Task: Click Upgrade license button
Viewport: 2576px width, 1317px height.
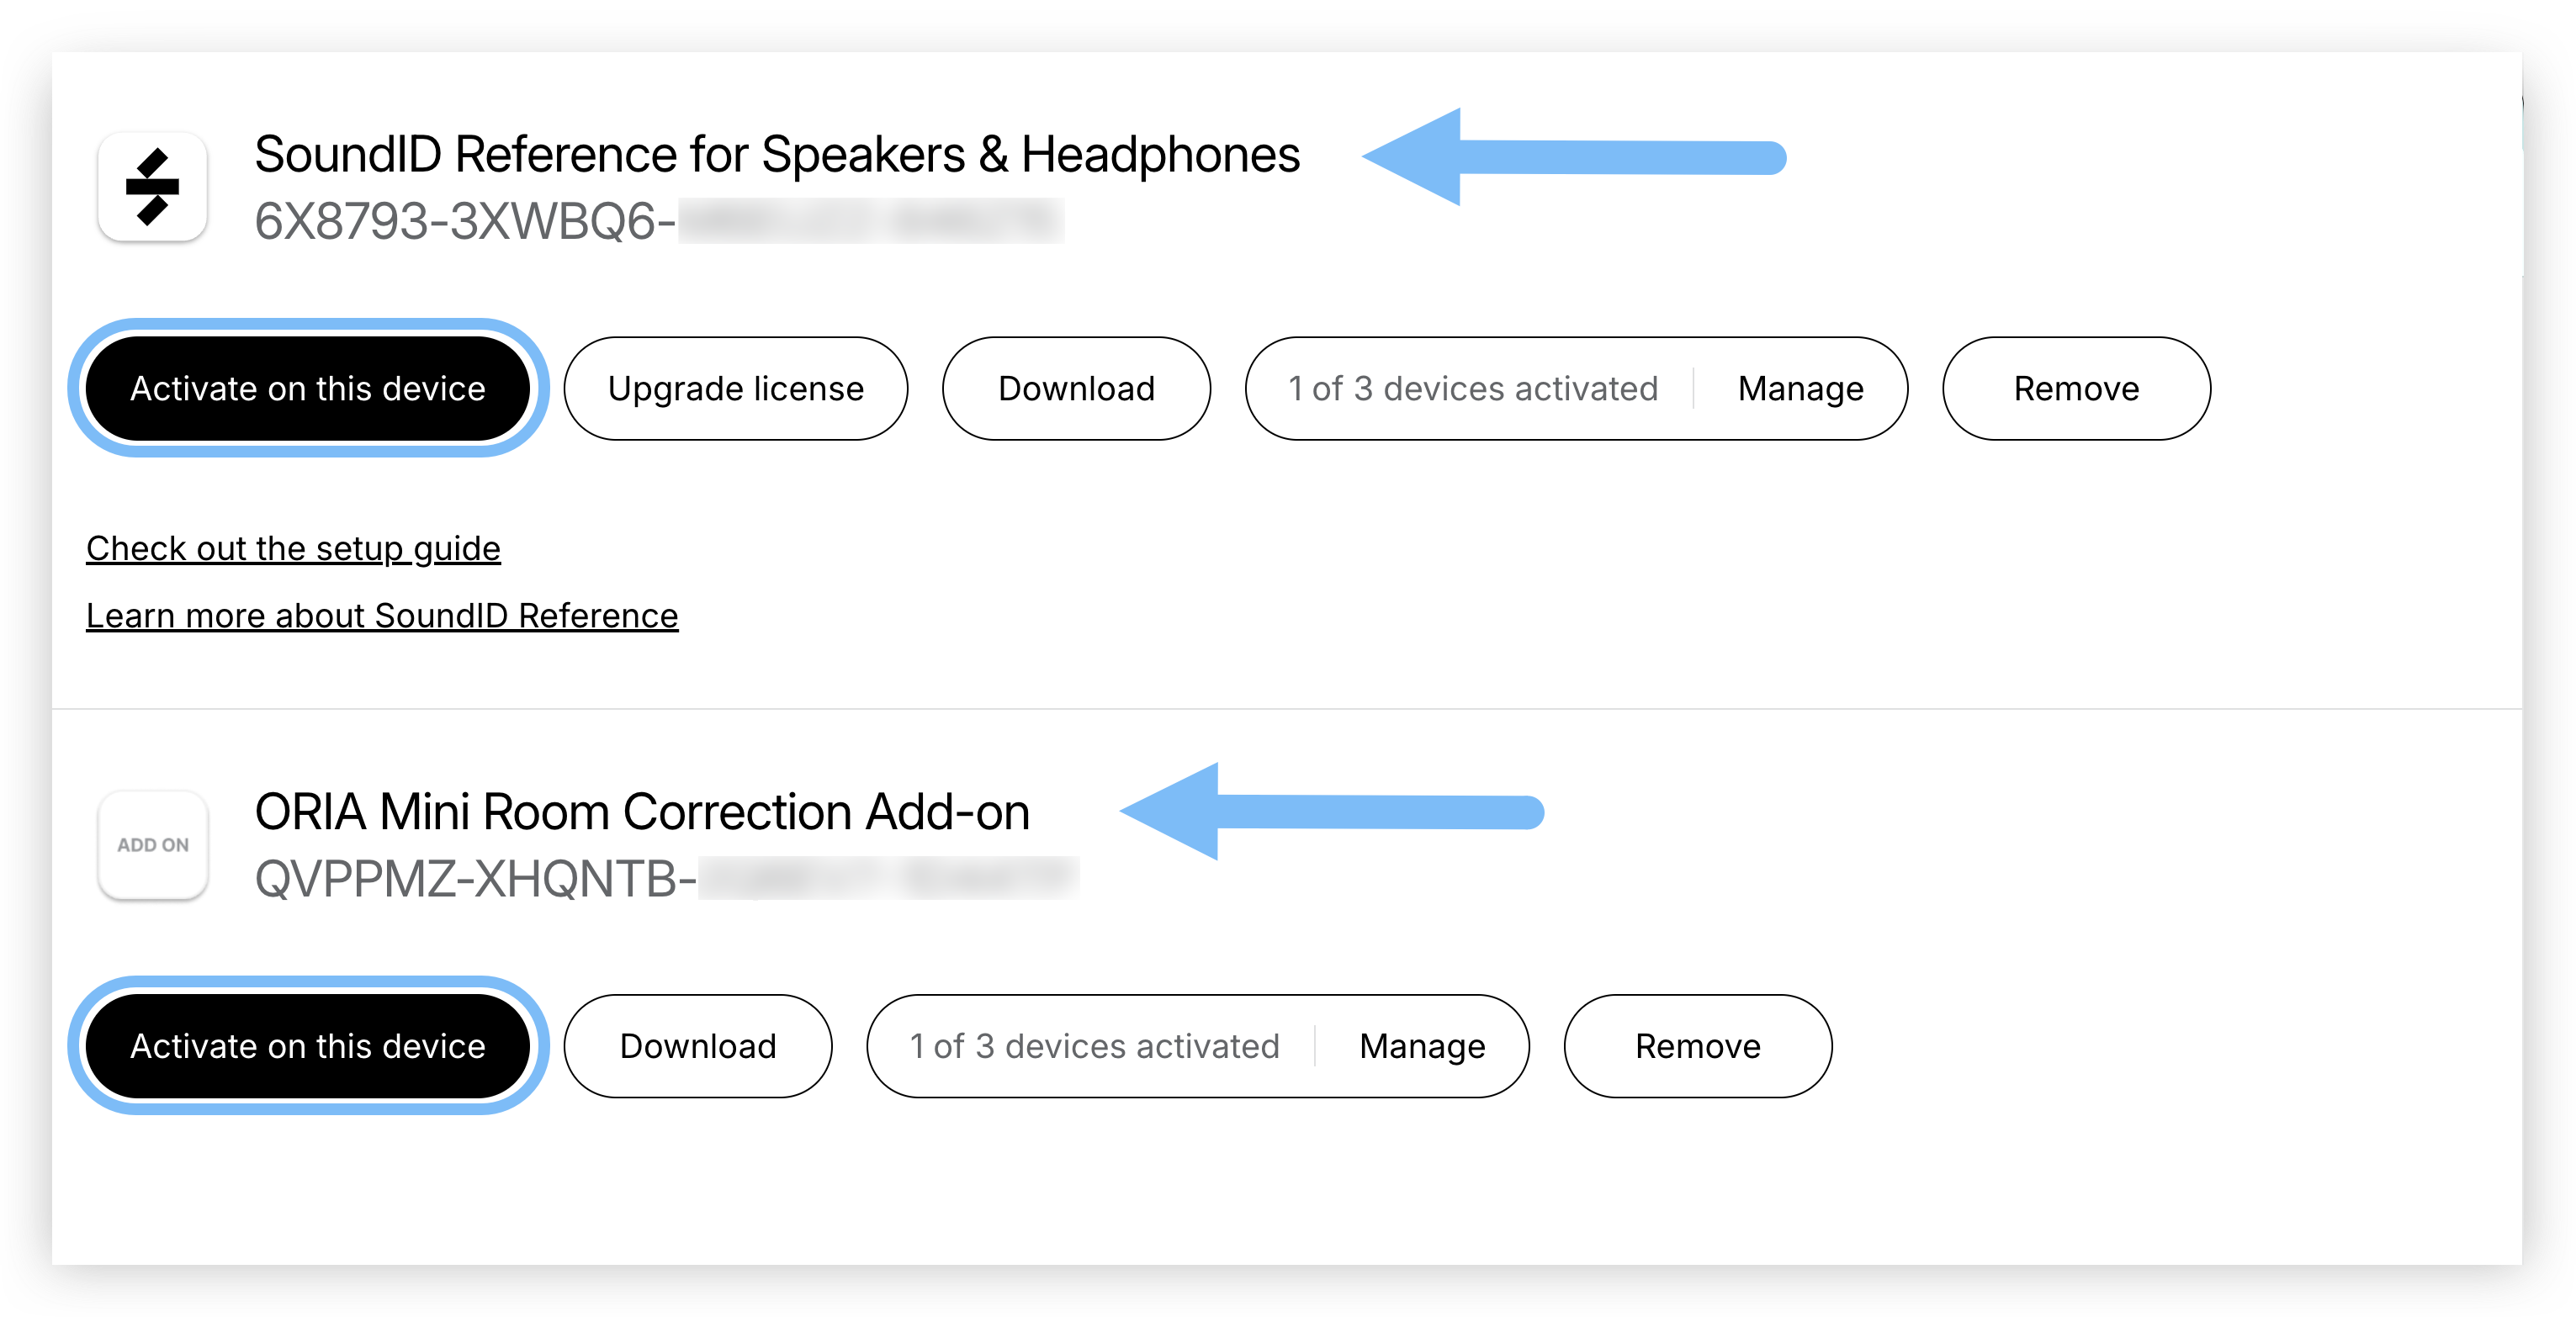Action: tap(736, 388)
